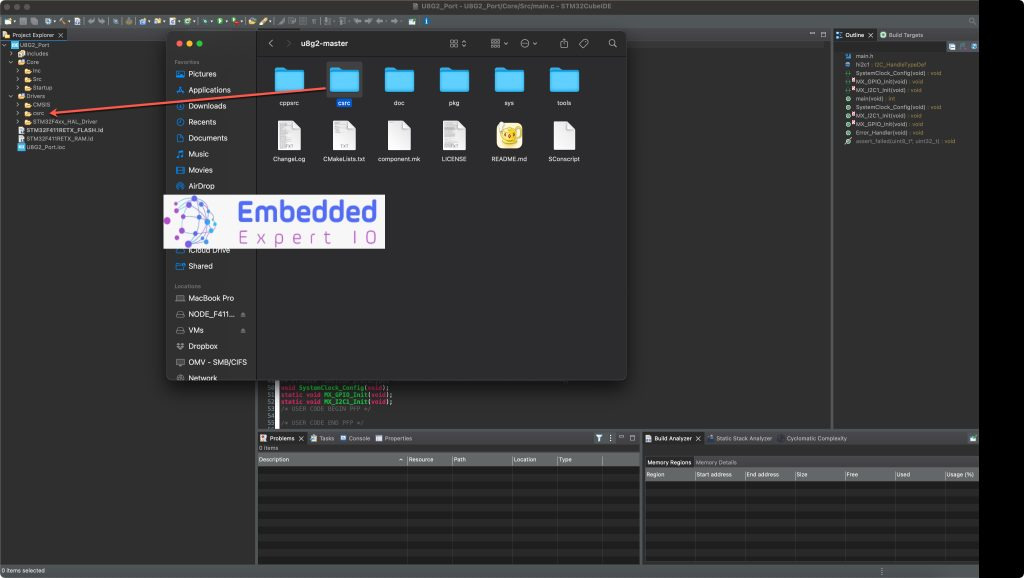Select the component.mk file
The image size is (1024, 578).
(x=399, y=141)
